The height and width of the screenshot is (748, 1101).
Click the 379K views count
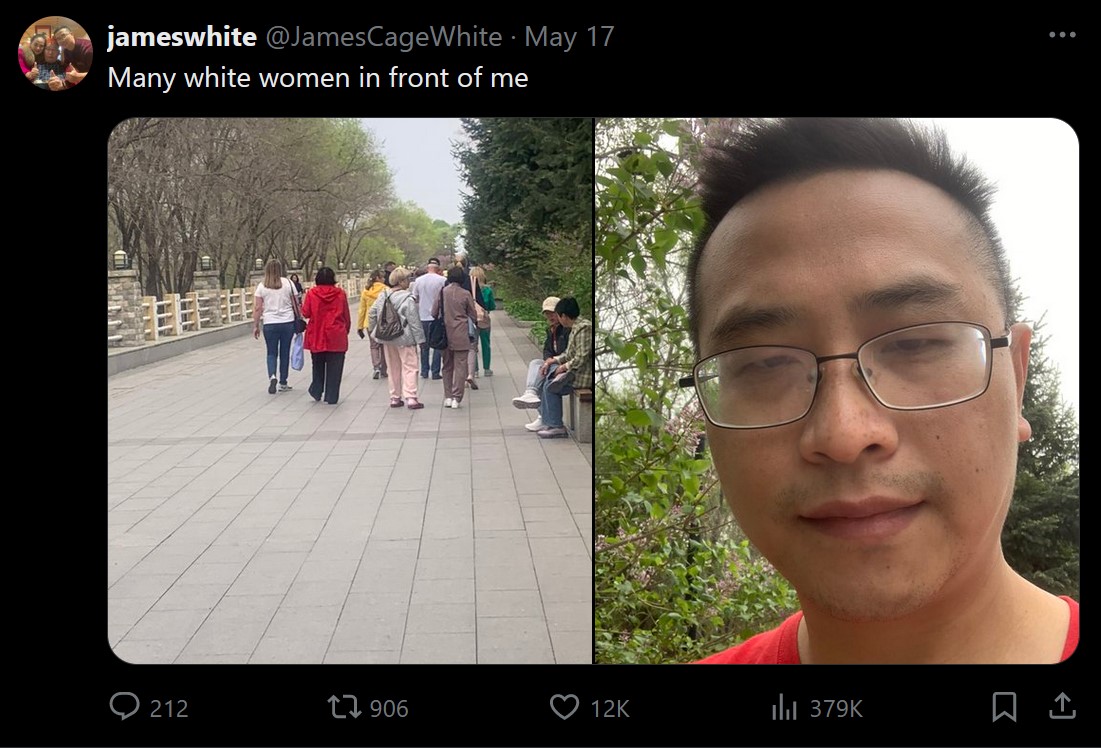[836, 708]
